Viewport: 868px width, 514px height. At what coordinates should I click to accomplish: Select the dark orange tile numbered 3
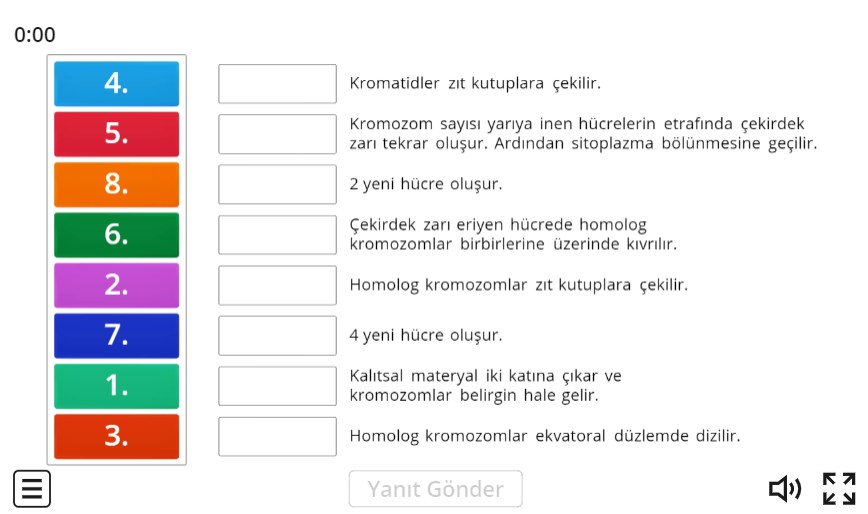[x=117, y=436]
